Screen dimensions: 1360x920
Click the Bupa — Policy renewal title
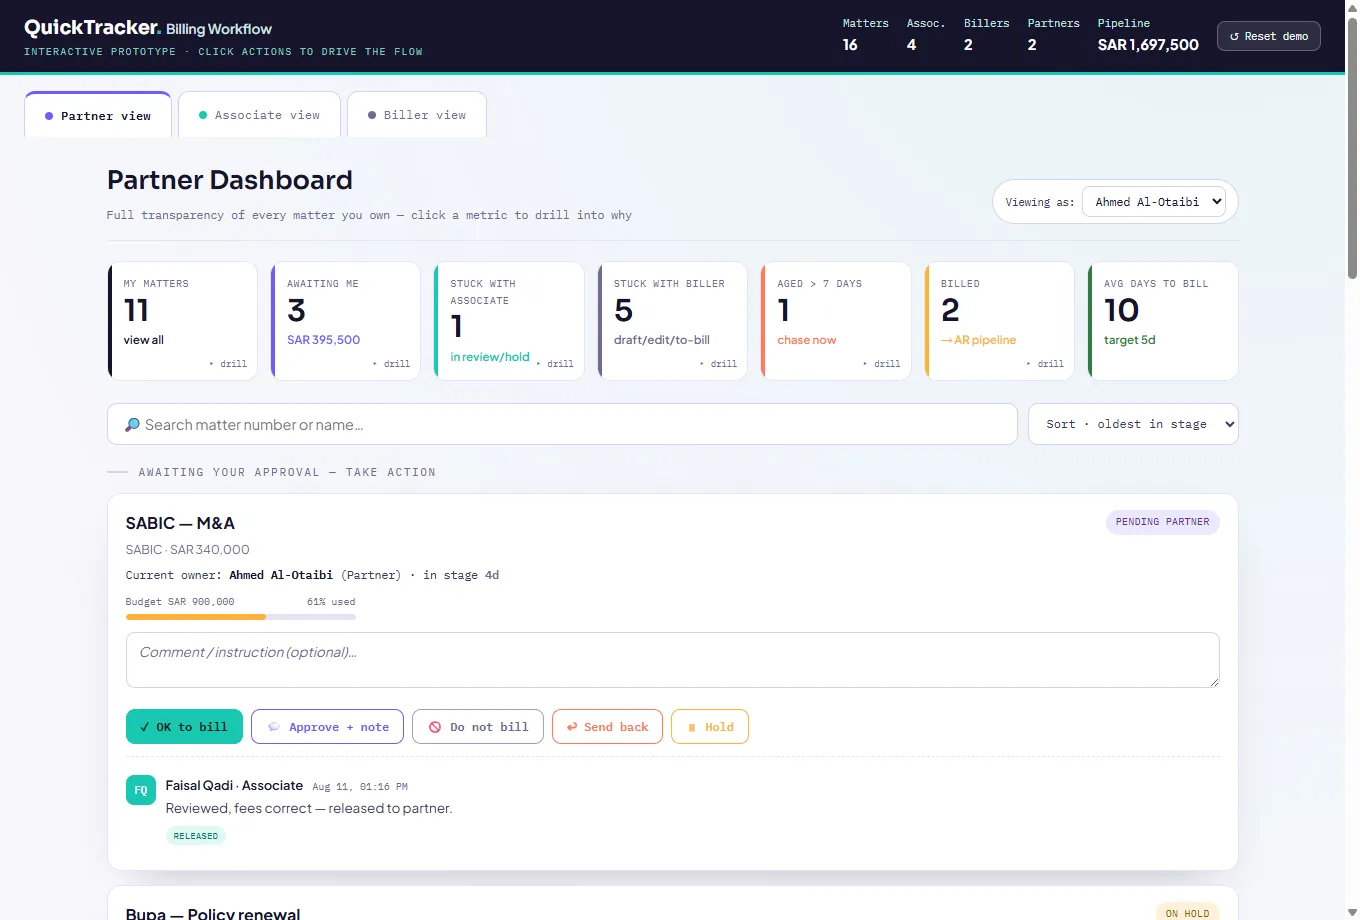tap(213, 913)
